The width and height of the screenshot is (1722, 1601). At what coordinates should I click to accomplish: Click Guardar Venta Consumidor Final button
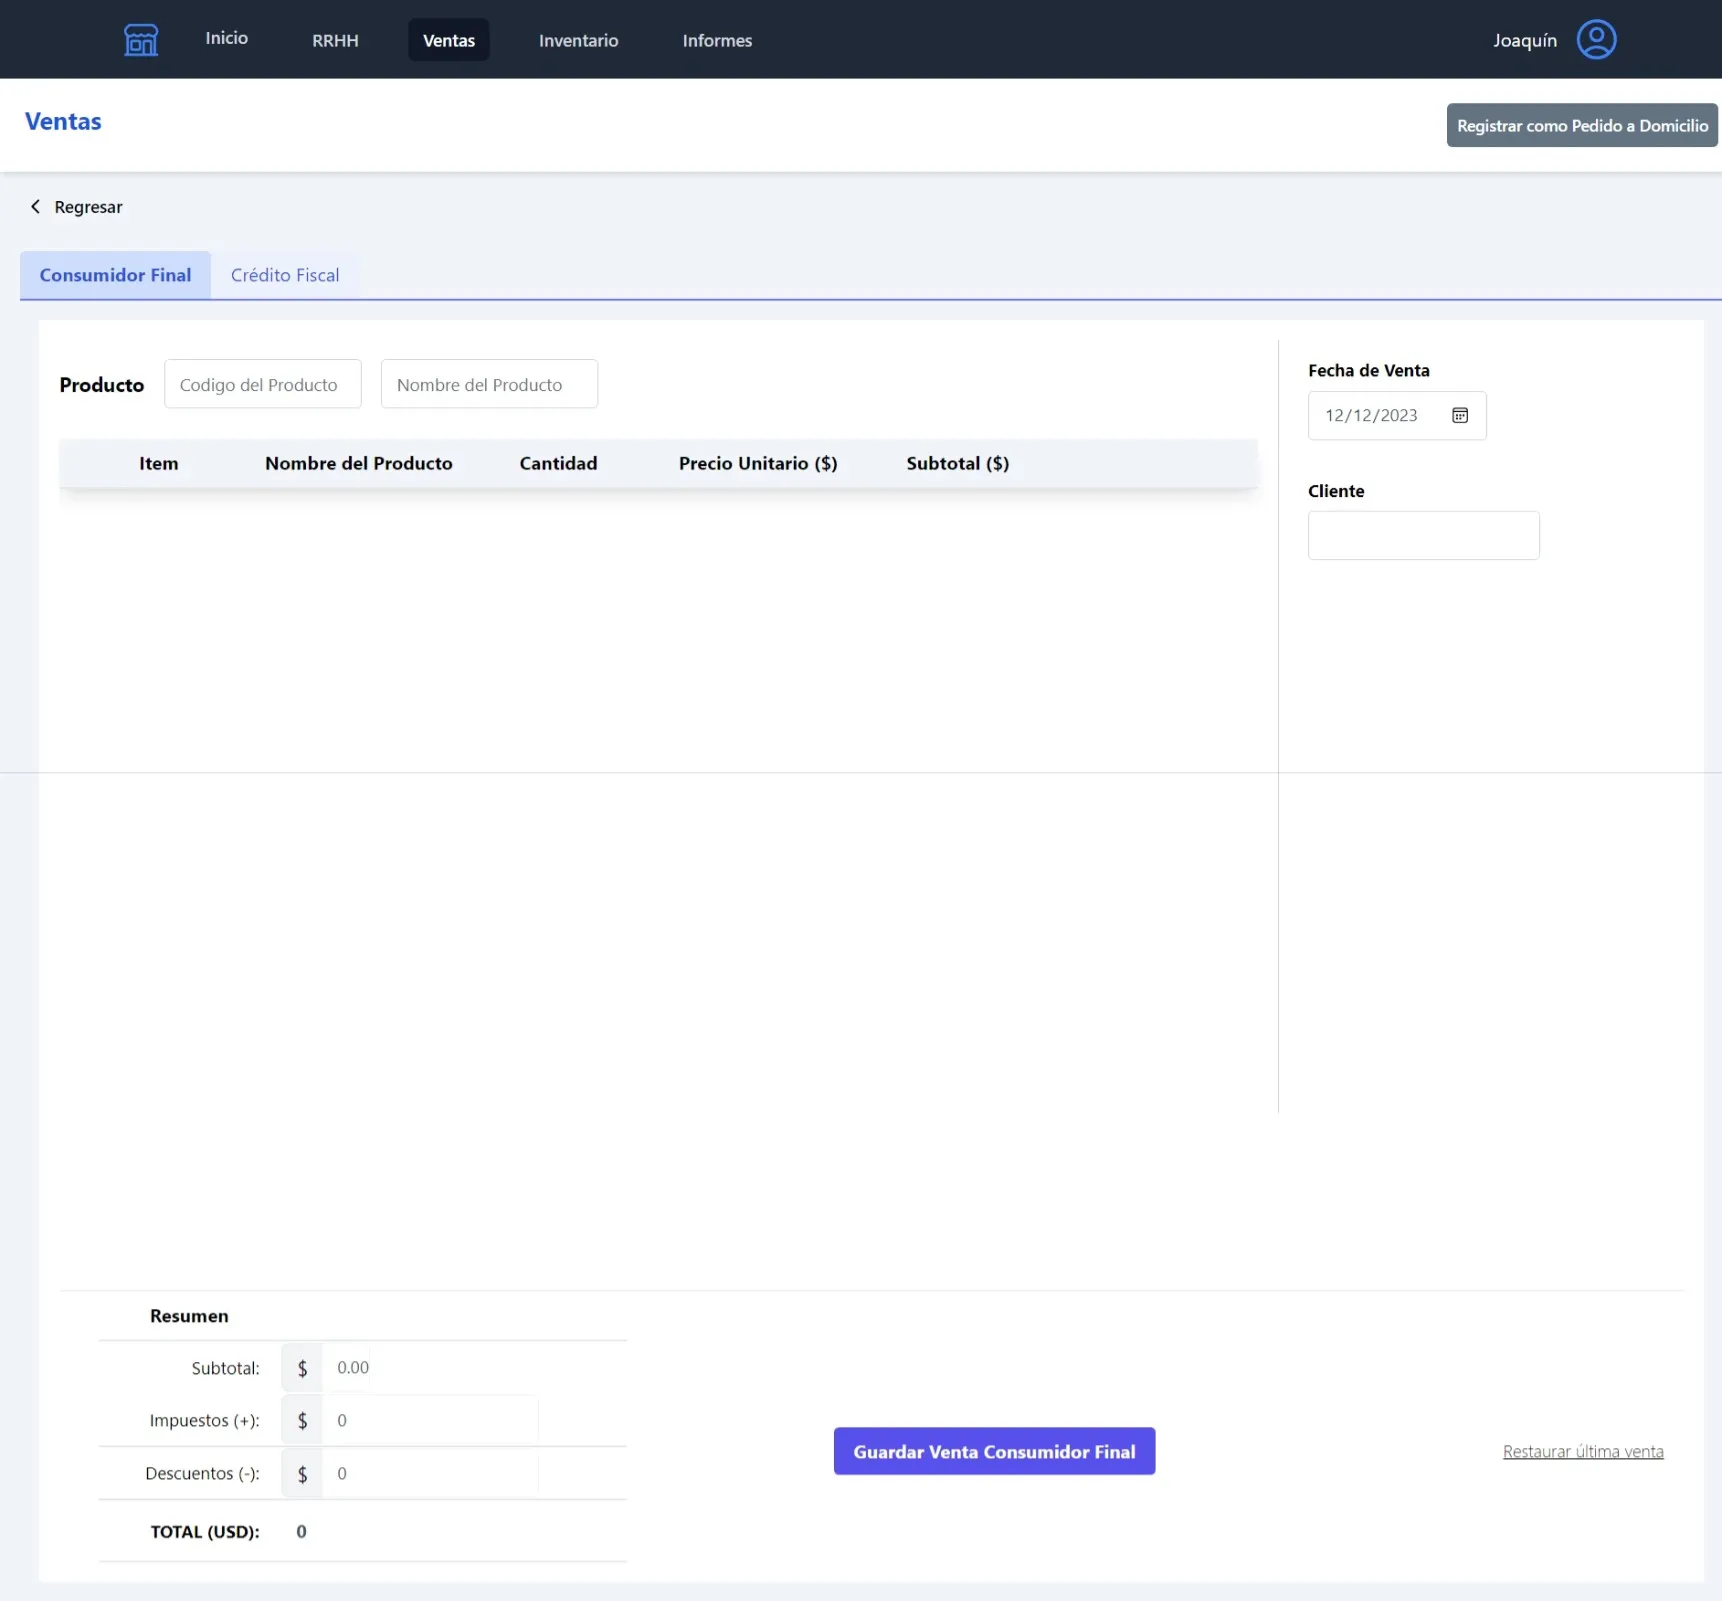pyautogui.click(x=994, y=1451)
